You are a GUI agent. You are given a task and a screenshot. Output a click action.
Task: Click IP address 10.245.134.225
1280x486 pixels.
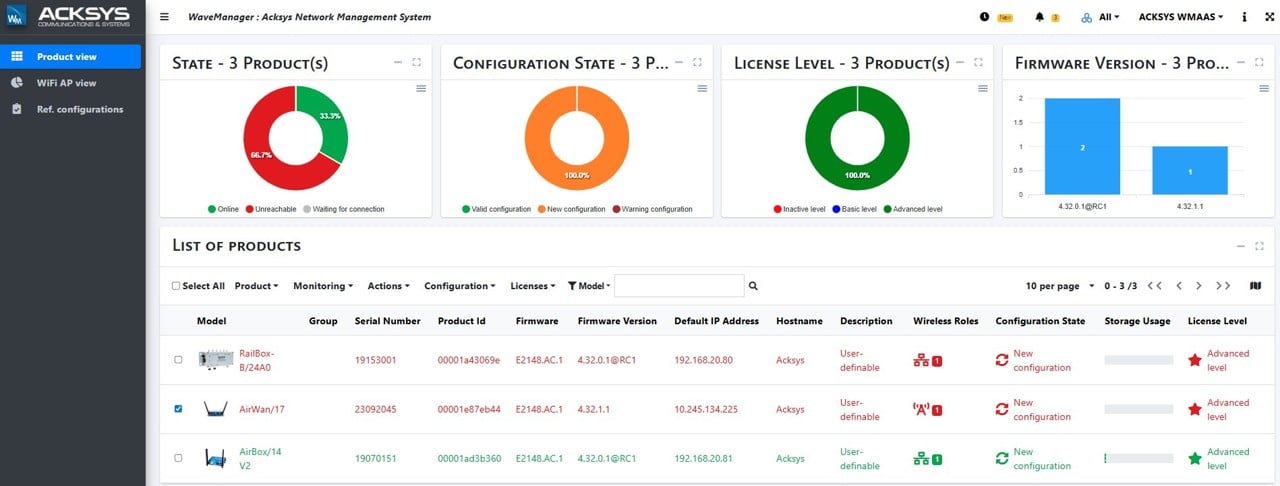tap(706, 409)
